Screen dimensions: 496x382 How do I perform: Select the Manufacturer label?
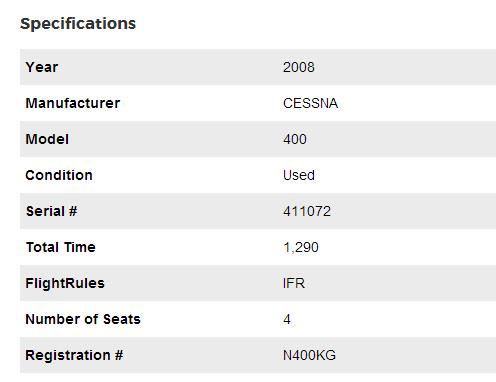[x=73, y=103]
